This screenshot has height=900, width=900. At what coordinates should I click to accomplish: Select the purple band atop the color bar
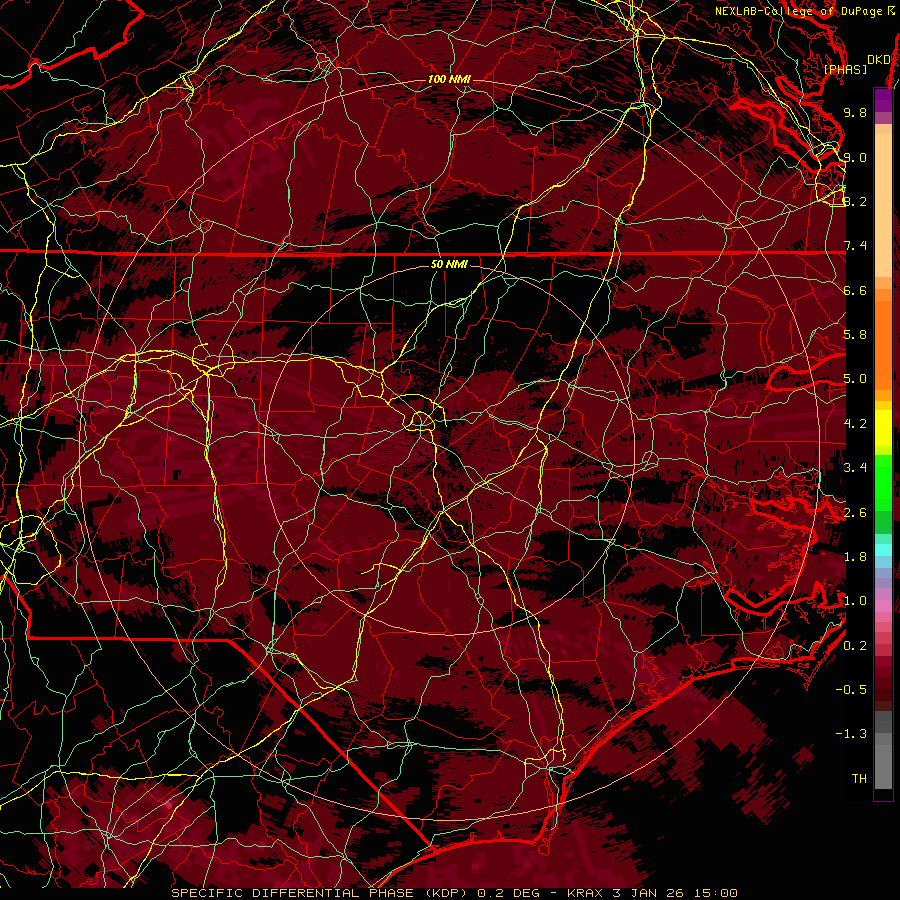(x=883, y=100)
